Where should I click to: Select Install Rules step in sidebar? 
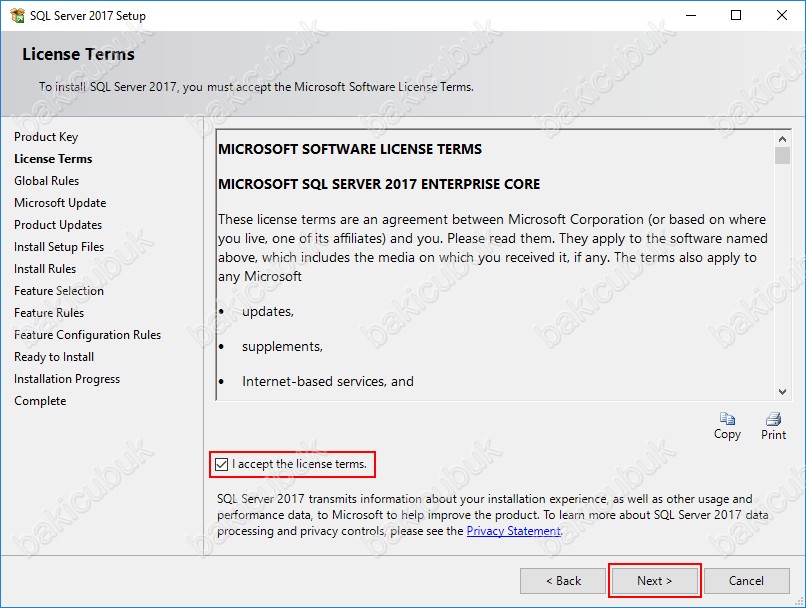tap(45, 269)
